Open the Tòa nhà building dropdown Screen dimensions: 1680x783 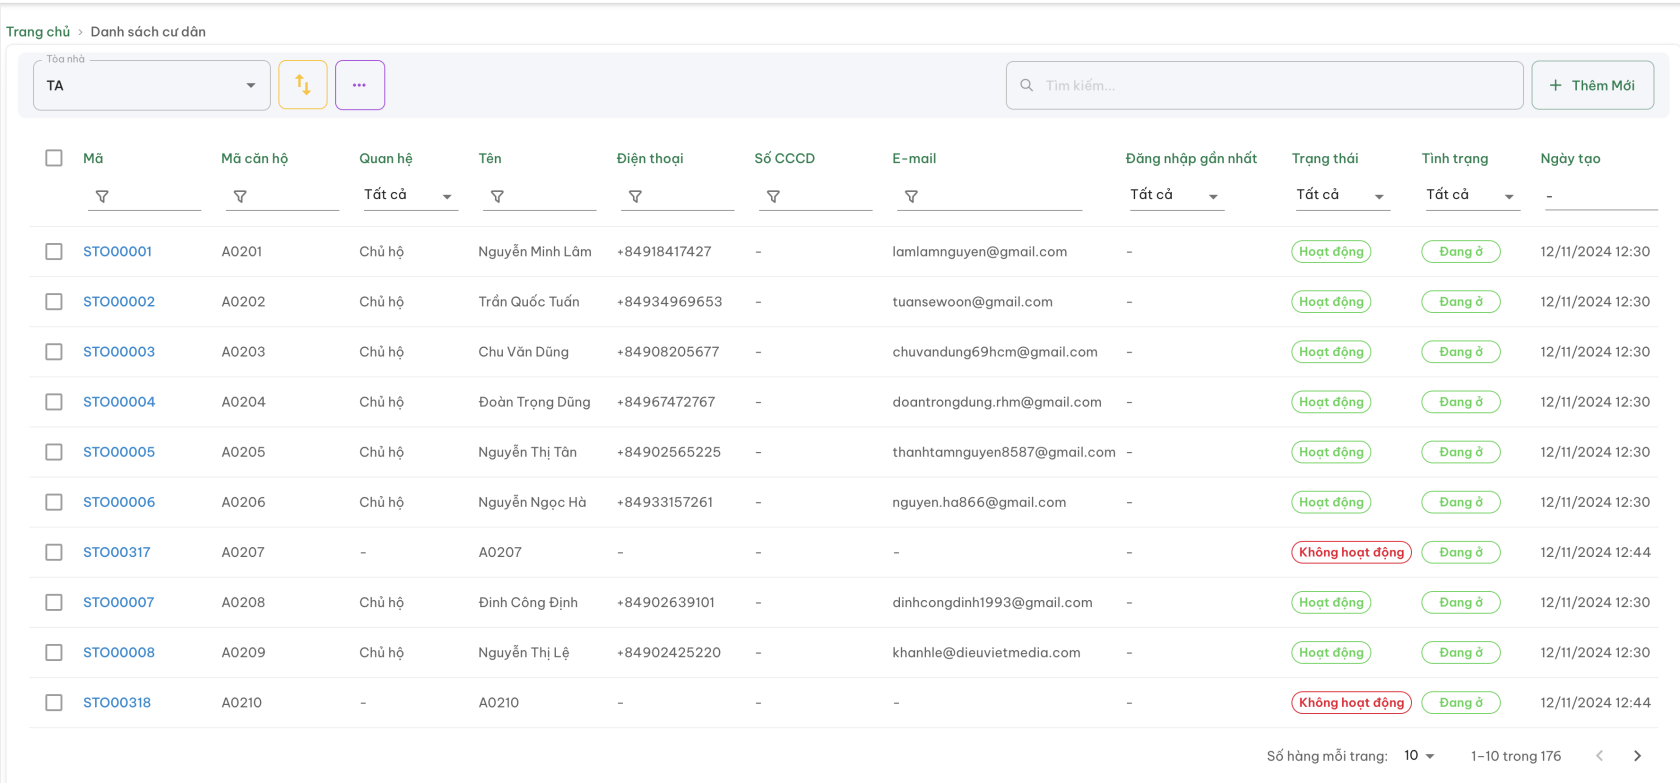152,85
